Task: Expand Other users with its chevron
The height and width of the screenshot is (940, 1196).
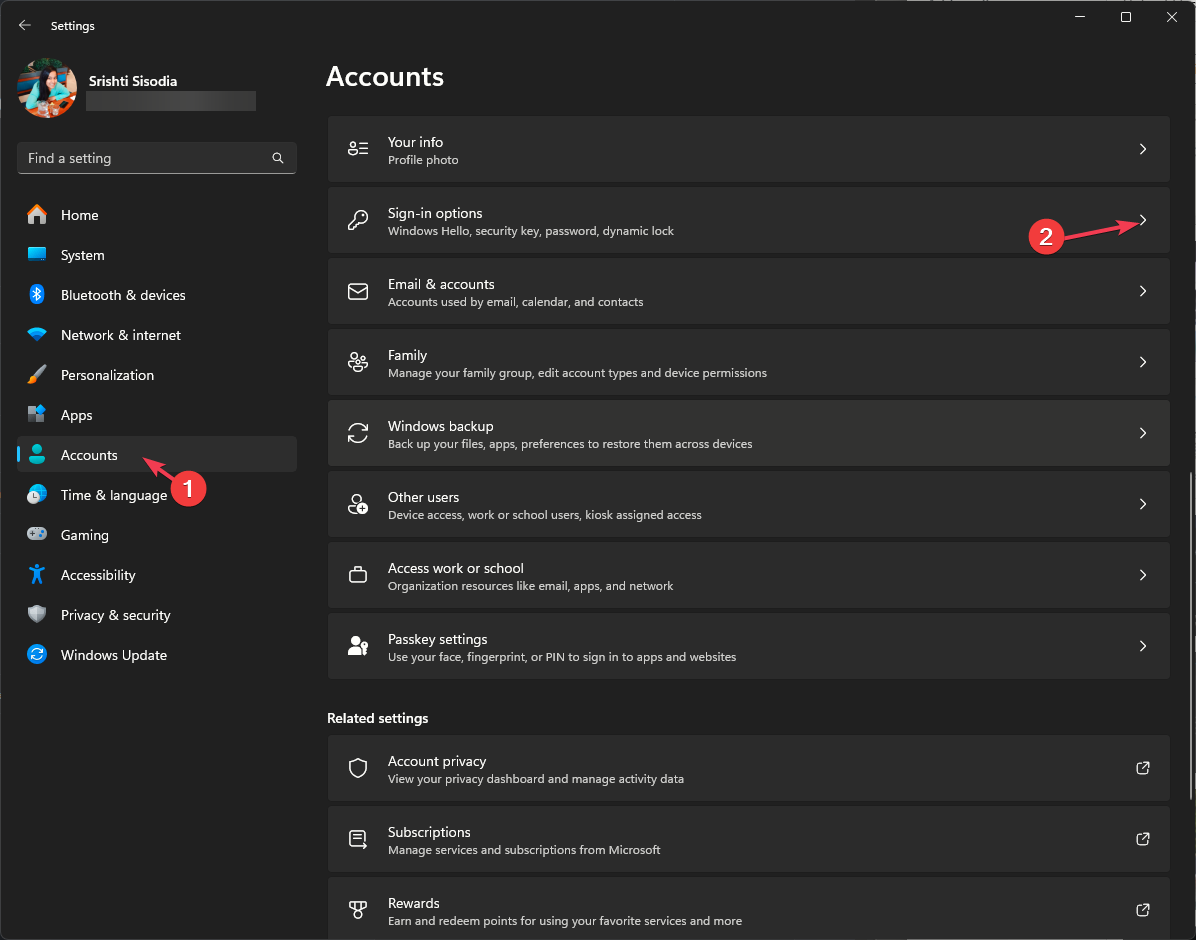Action: pos(1143,504)
